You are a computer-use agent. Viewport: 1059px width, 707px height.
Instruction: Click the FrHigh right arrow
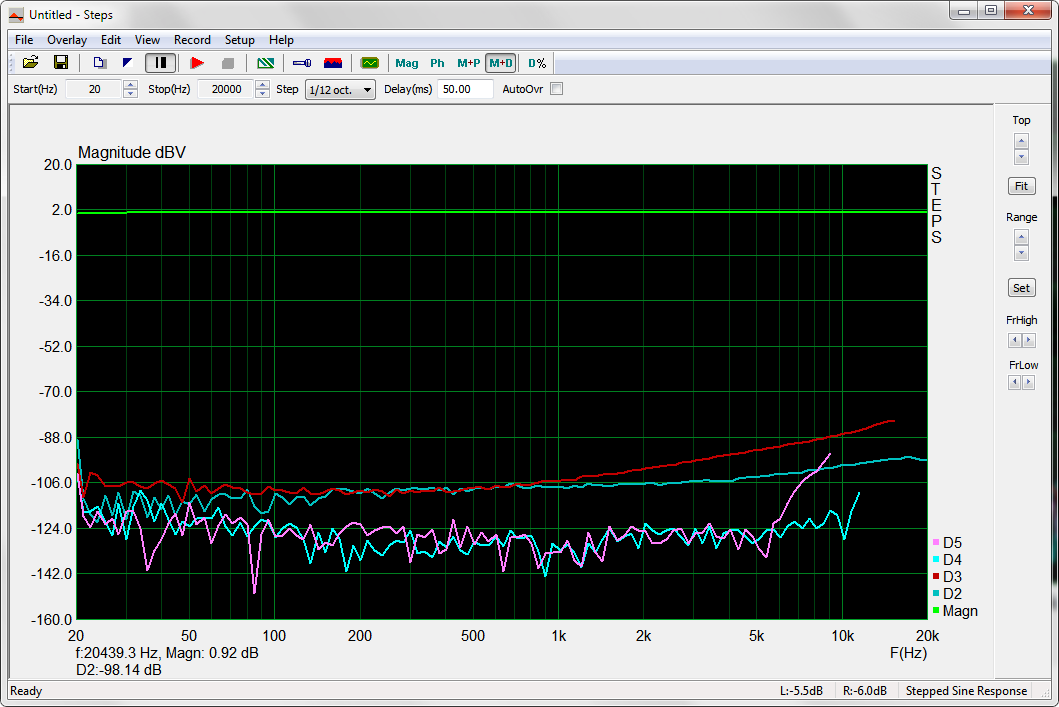tap(1029, 341)
